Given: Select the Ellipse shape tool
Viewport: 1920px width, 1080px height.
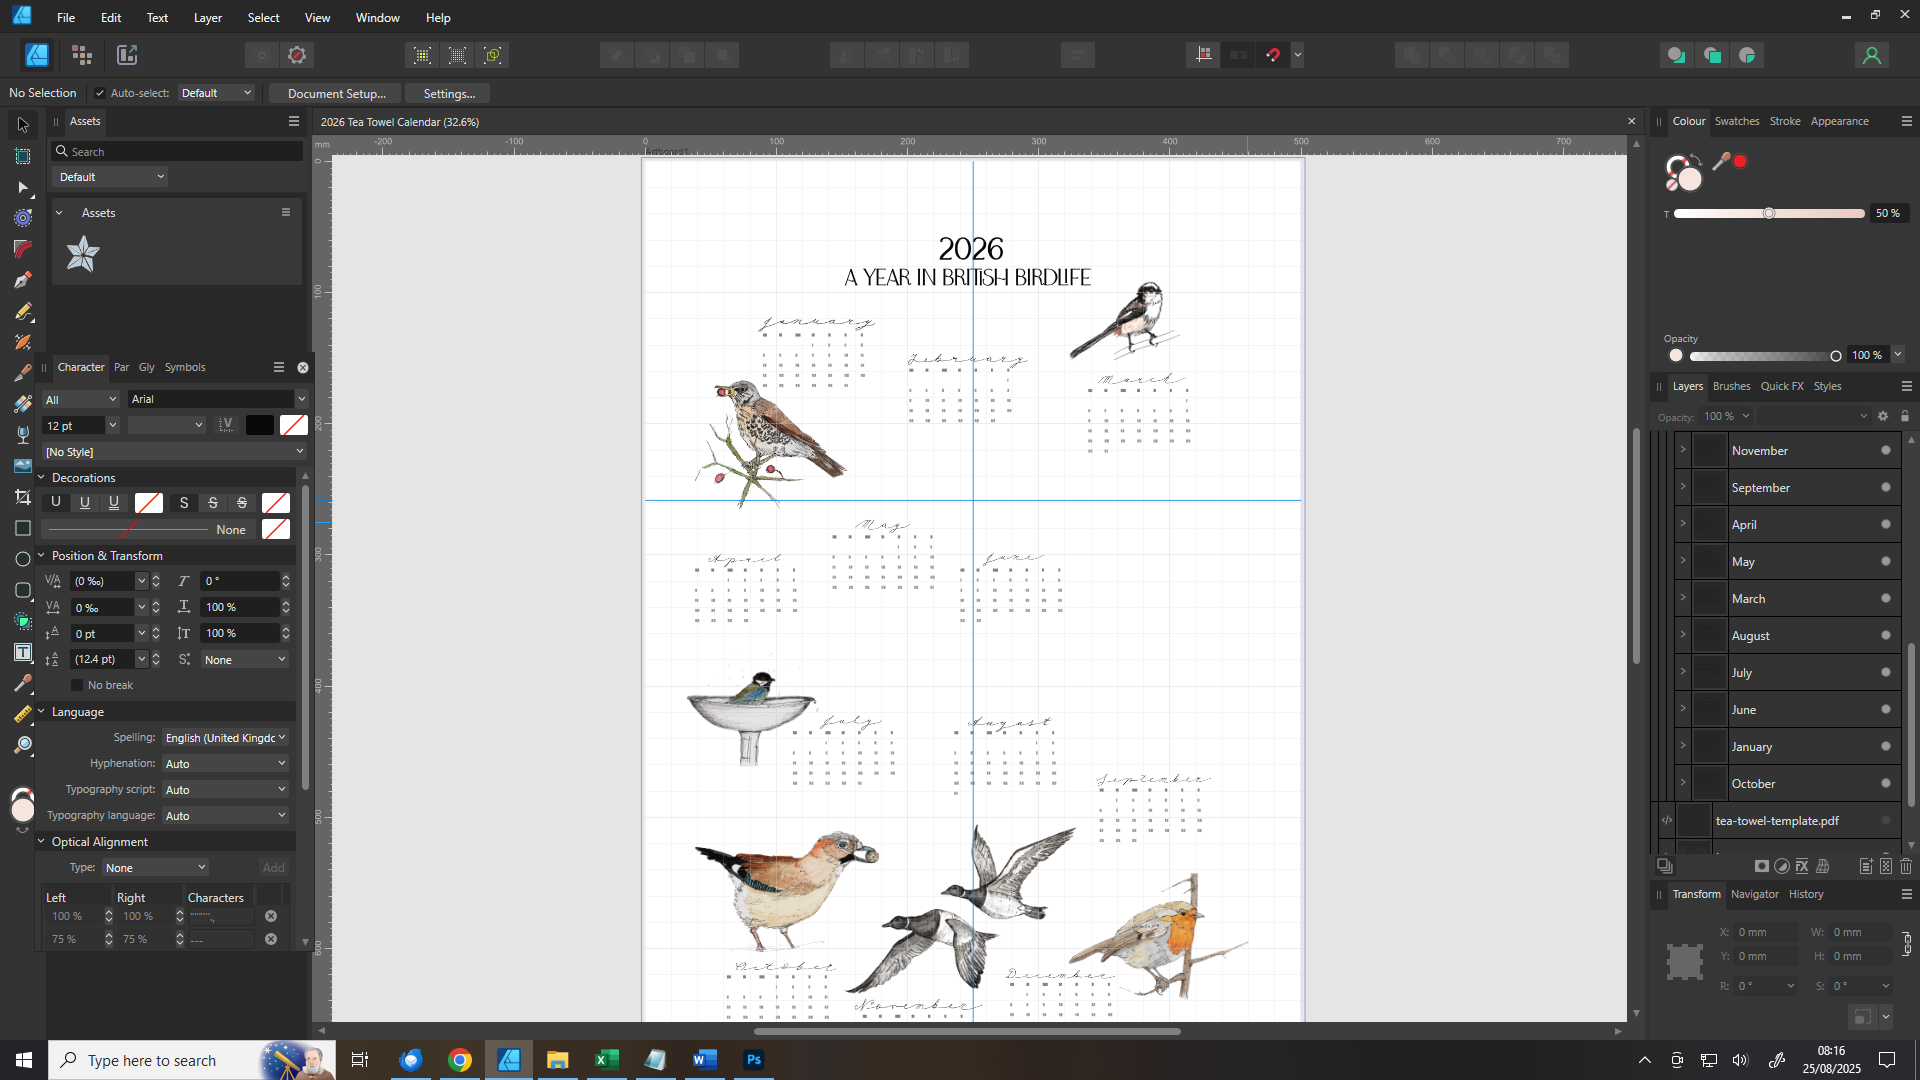Looking at the screenshot, I should click(x=22, y=559).
